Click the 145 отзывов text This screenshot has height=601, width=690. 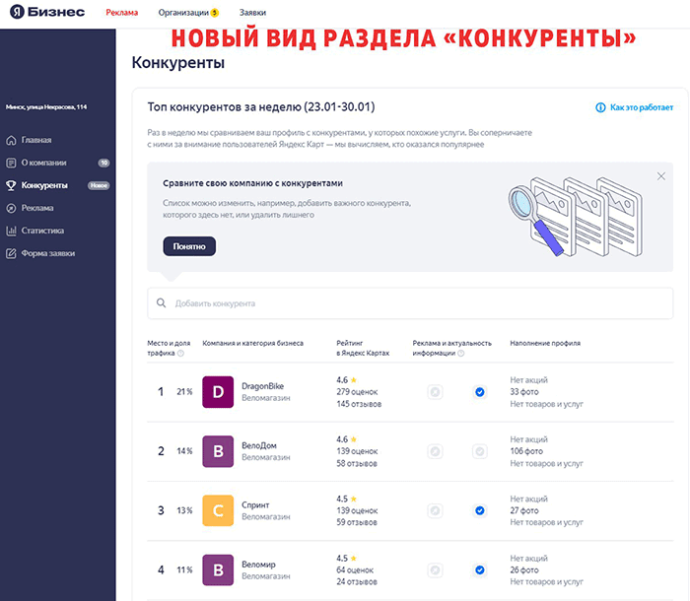point(359,404)
